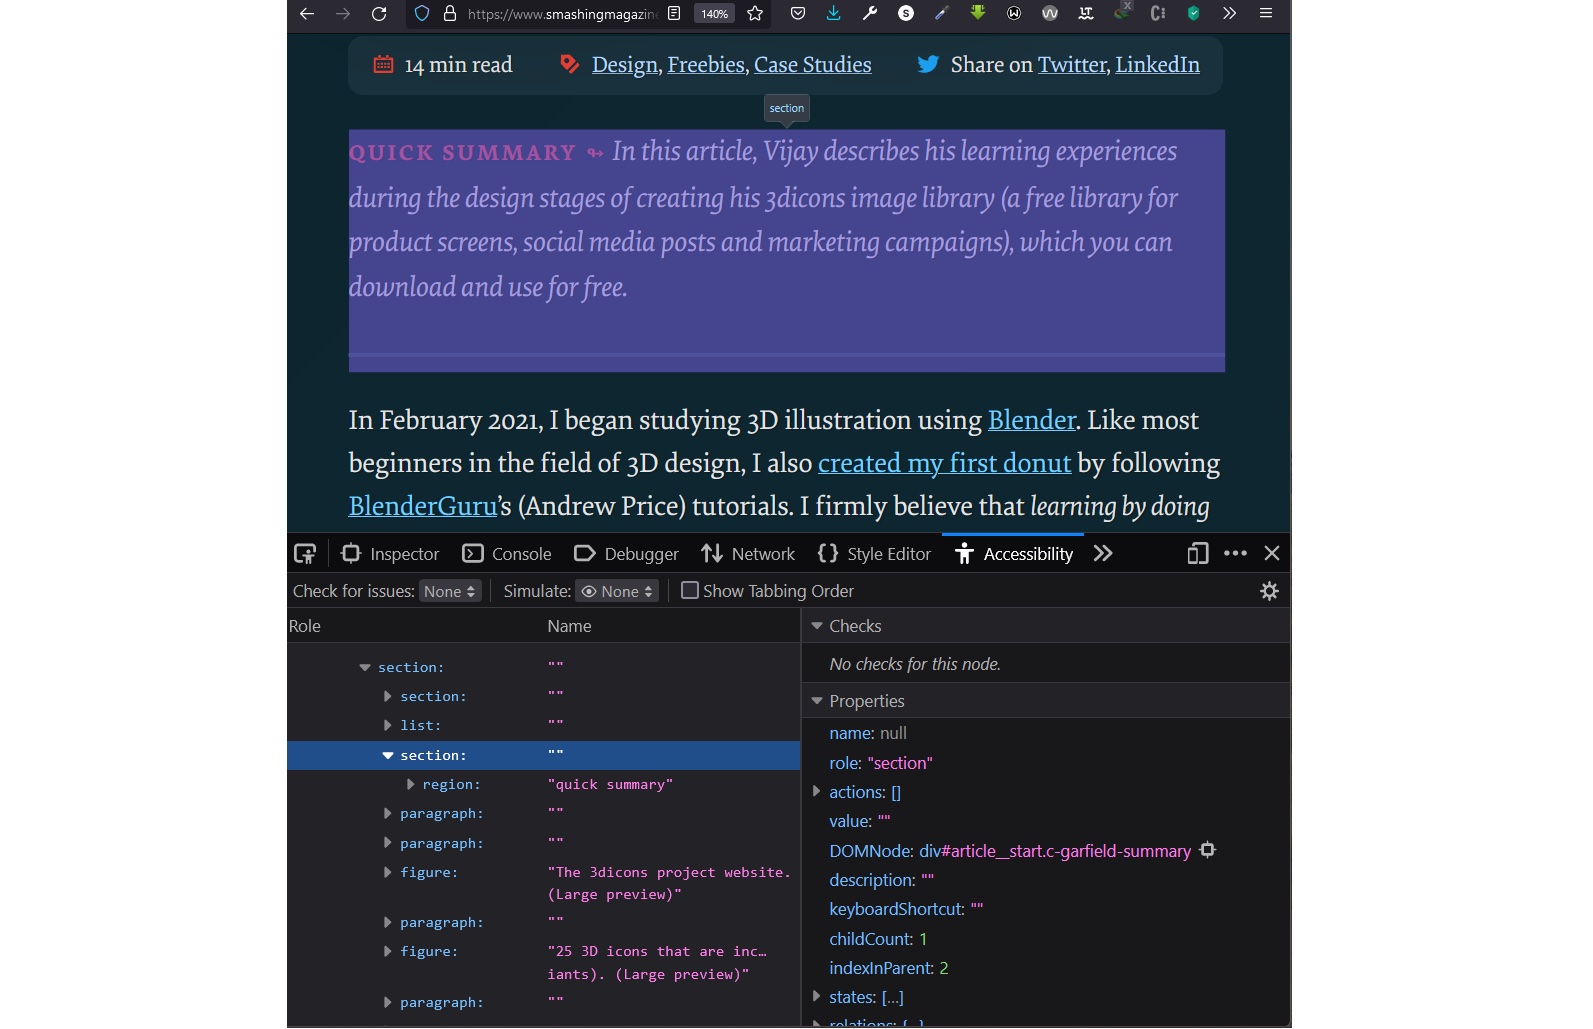Bookmark this page with the star

click(x=755, y=14)
